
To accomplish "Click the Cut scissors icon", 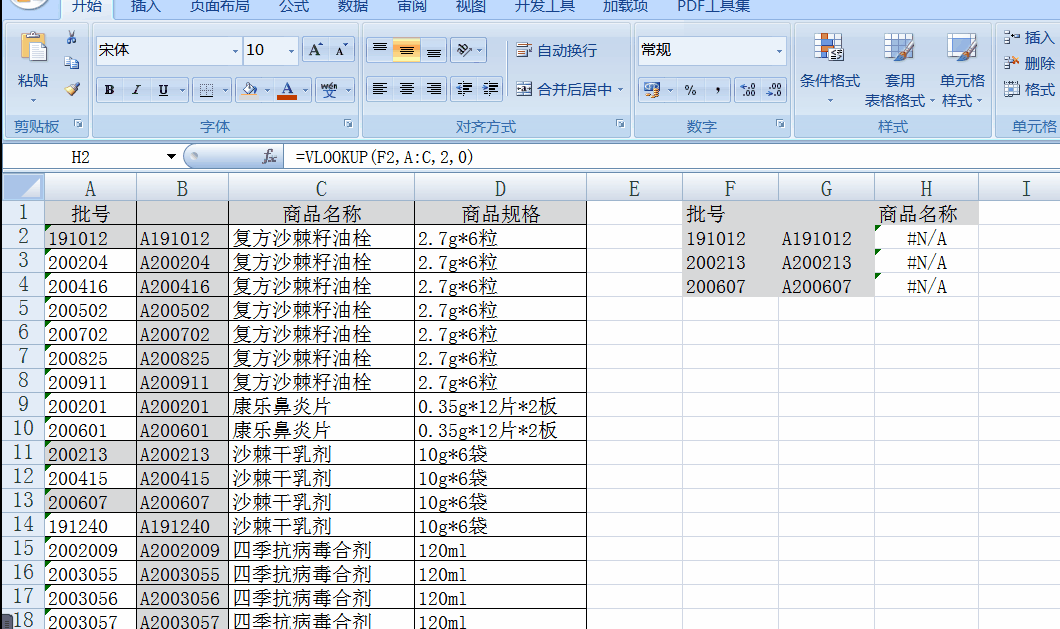I will coord(72,37).
